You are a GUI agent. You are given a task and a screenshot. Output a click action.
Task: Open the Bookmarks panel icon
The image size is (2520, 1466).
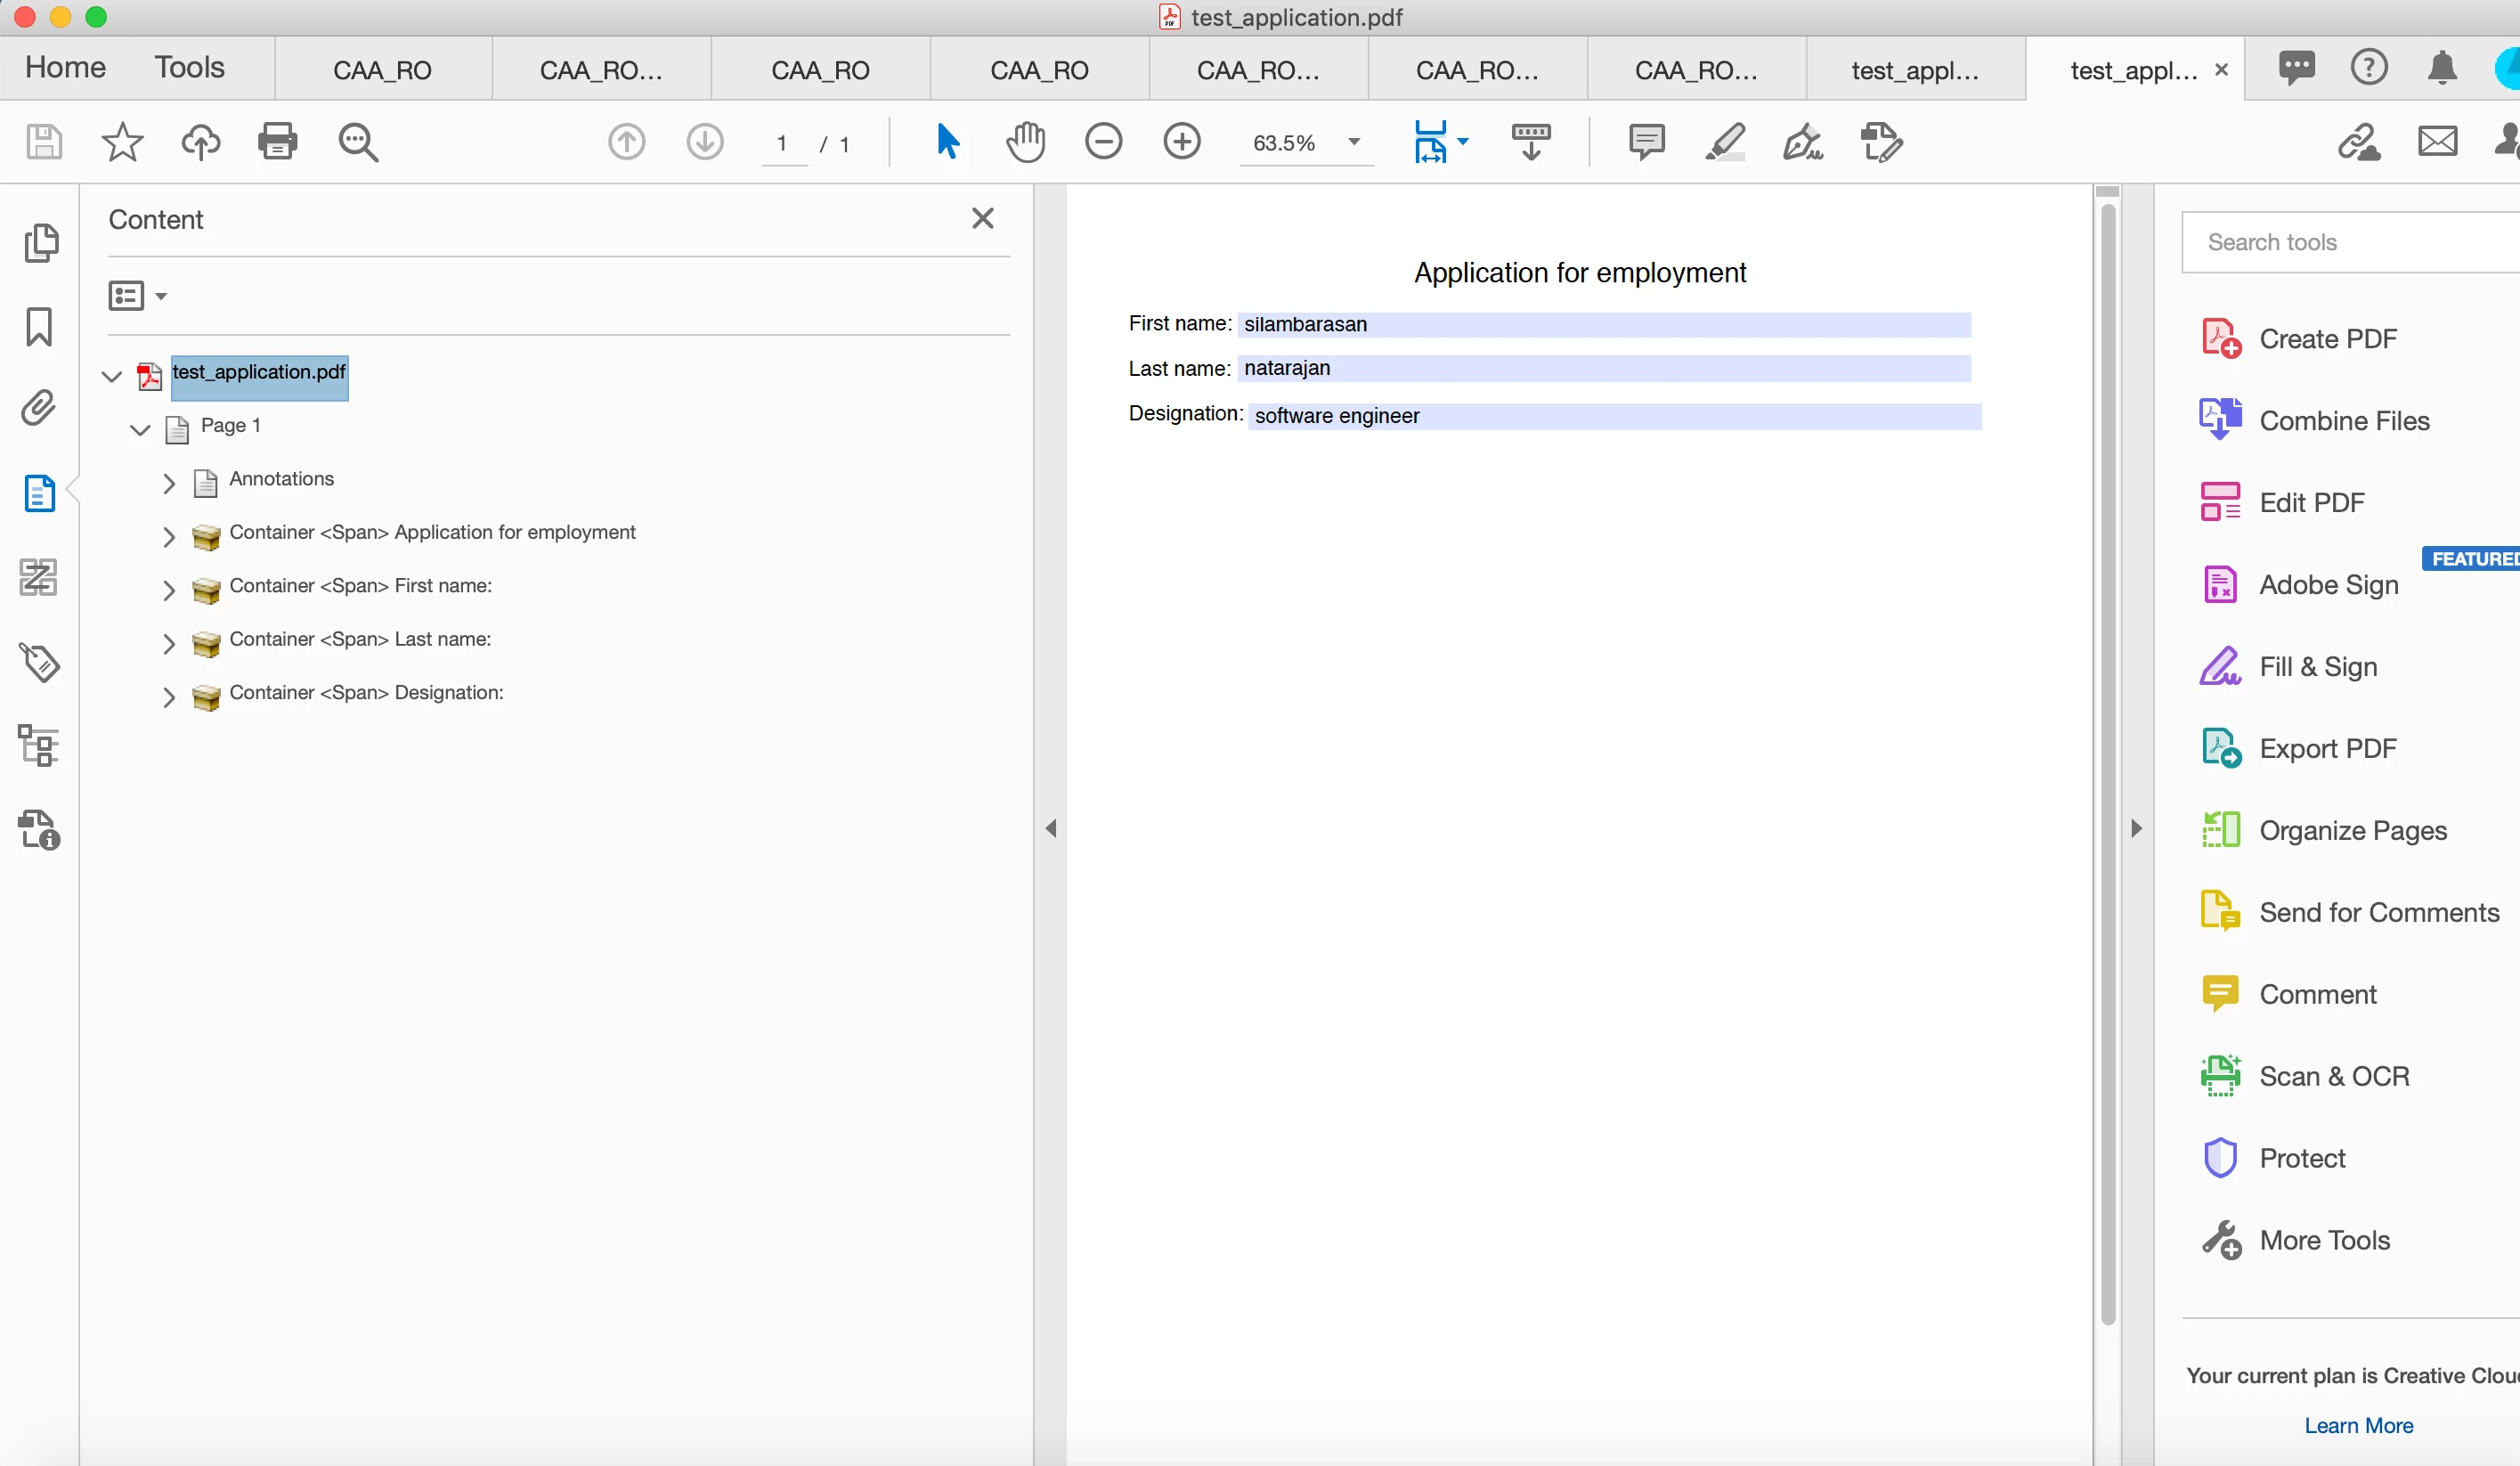(x=39, y=326)
